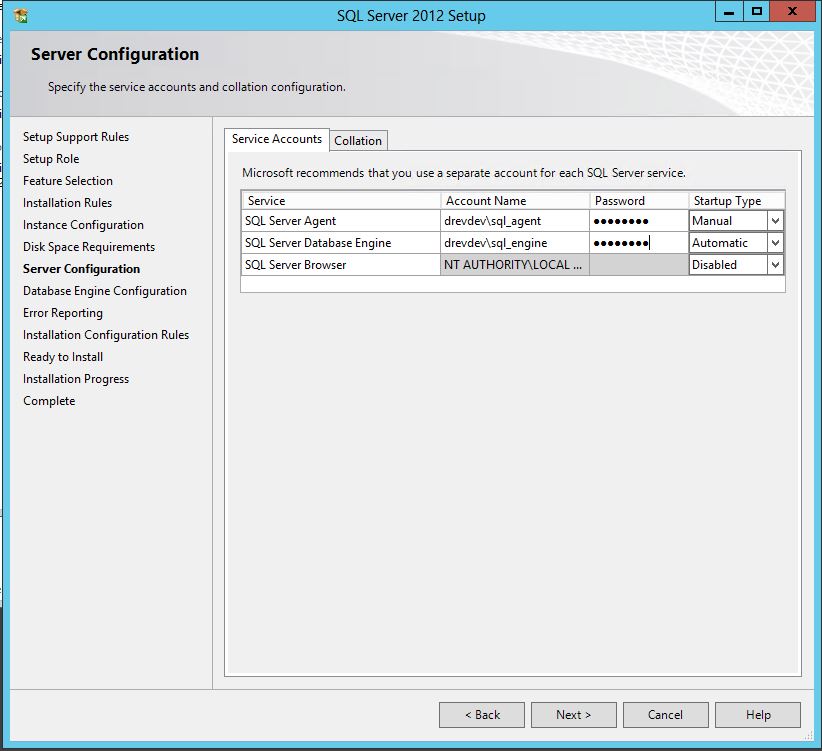The height and width of the screenshot is (751, 822).
Task: Click account name drevdev\sql_engine
Action: tap(515, 243)
